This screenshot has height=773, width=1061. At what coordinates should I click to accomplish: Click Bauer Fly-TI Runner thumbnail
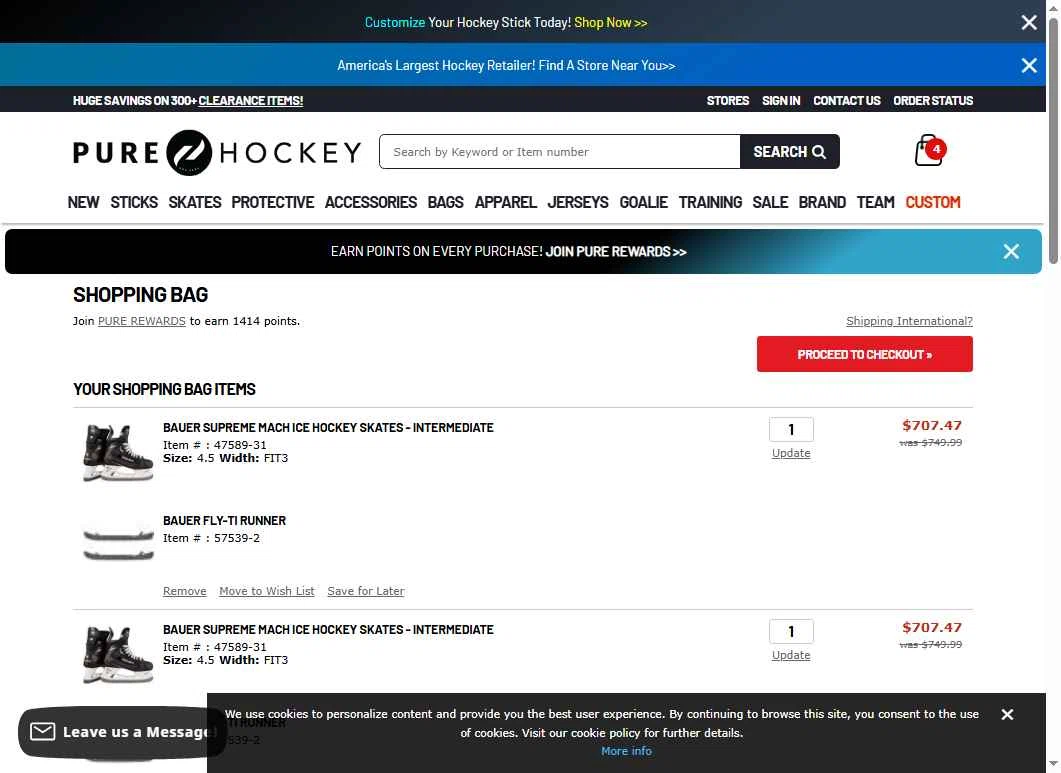[x=118, y=545]
